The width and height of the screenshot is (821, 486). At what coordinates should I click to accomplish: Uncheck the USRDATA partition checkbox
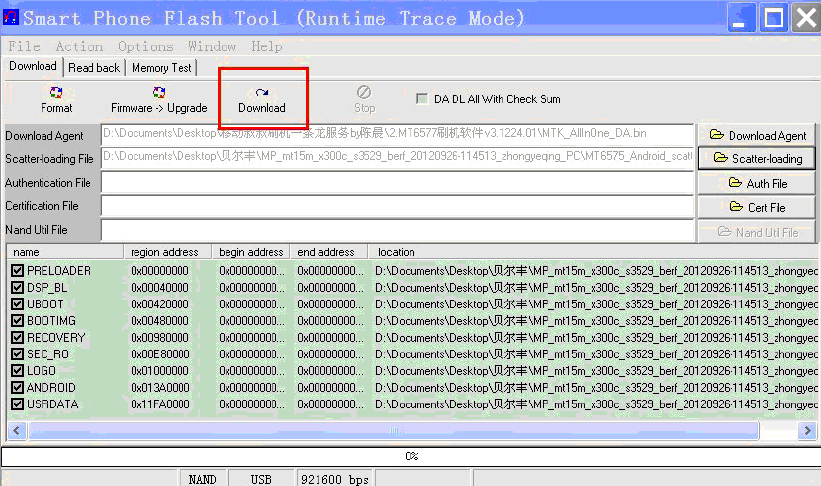pyautogui.click(x=17, y=404)
